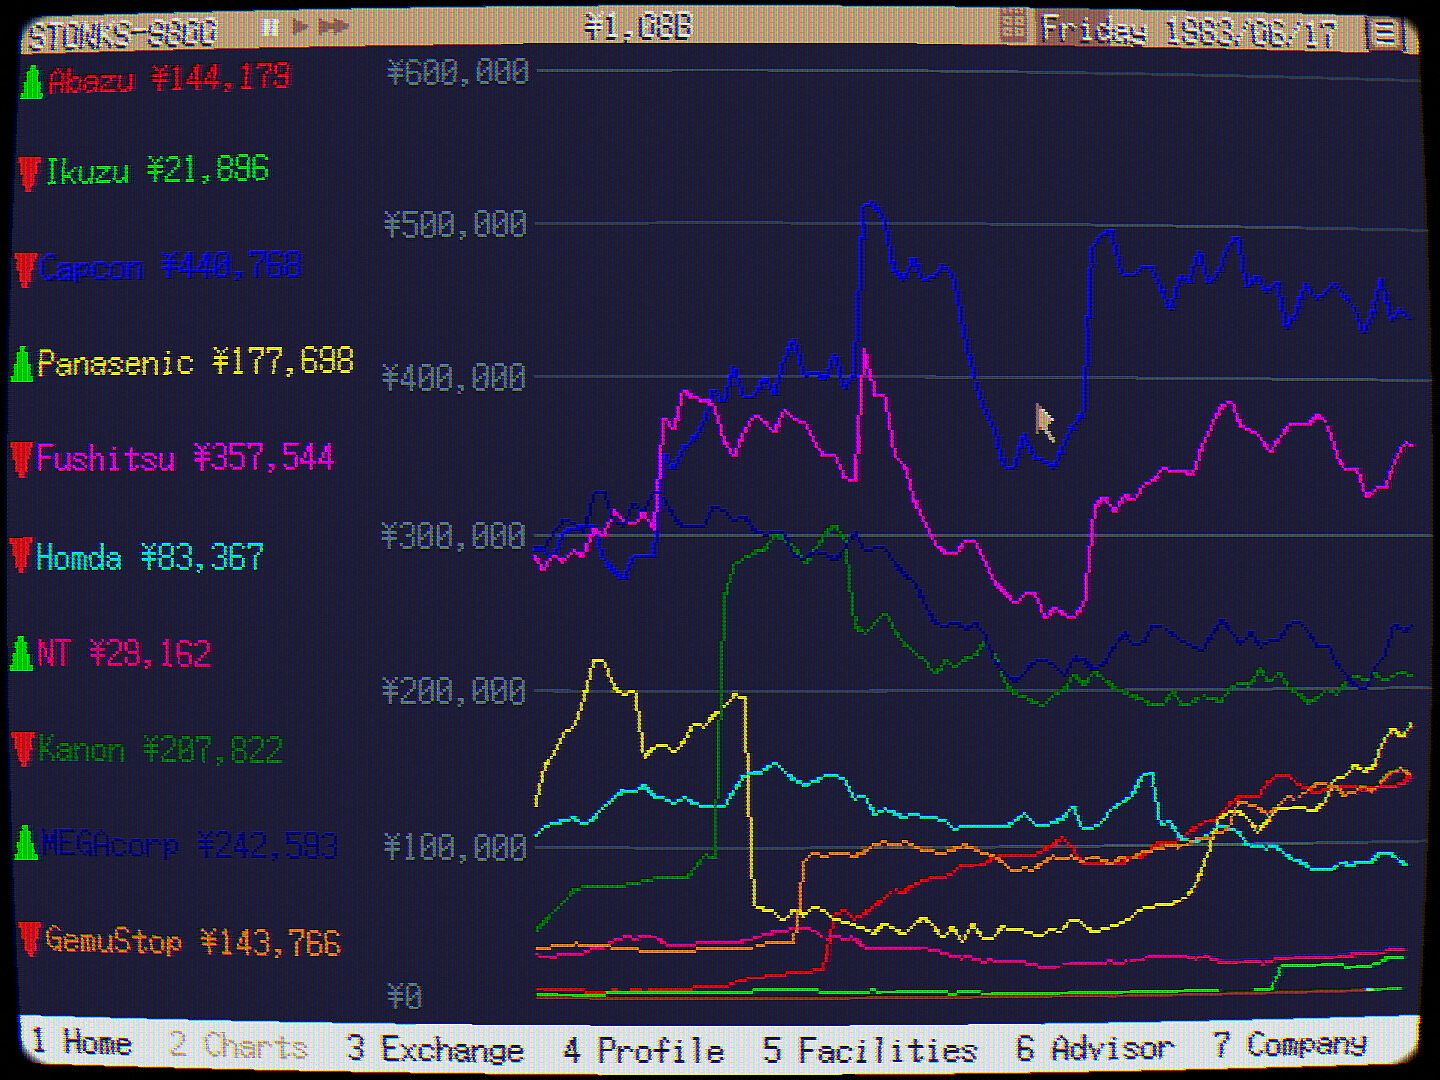Click the ¥300,000 axis label

[x=453, y=537]
